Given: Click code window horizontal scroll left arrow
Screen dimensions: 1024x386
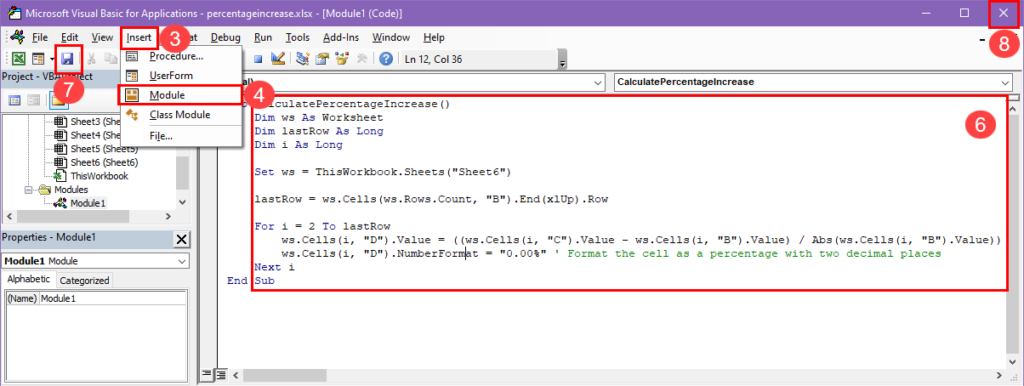Looking at the screenshot, I should (x=236, y=376).
